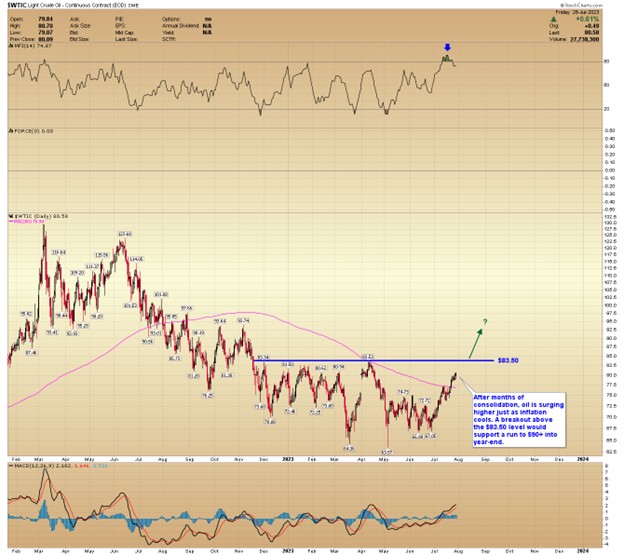Click the Volume value 27,738,300
Screen dimensions: 624x555
585,39
